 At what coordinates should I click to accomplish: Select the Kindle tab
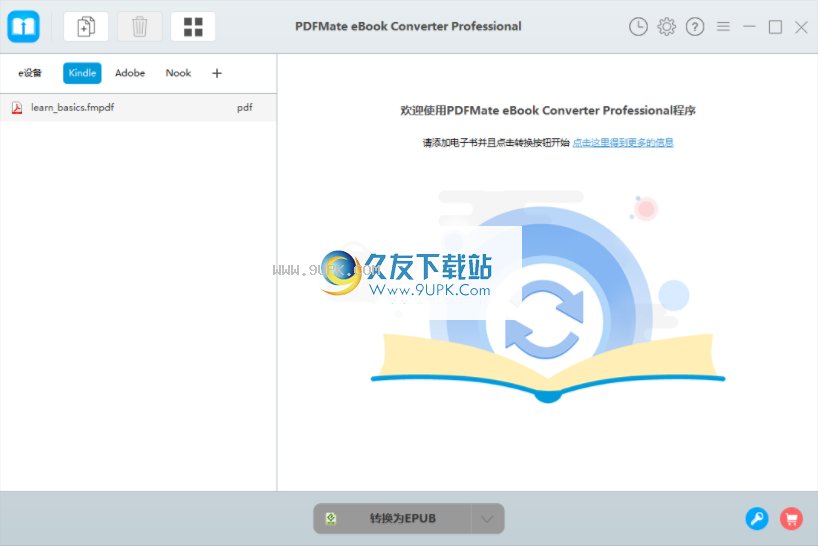coord(82,73)
